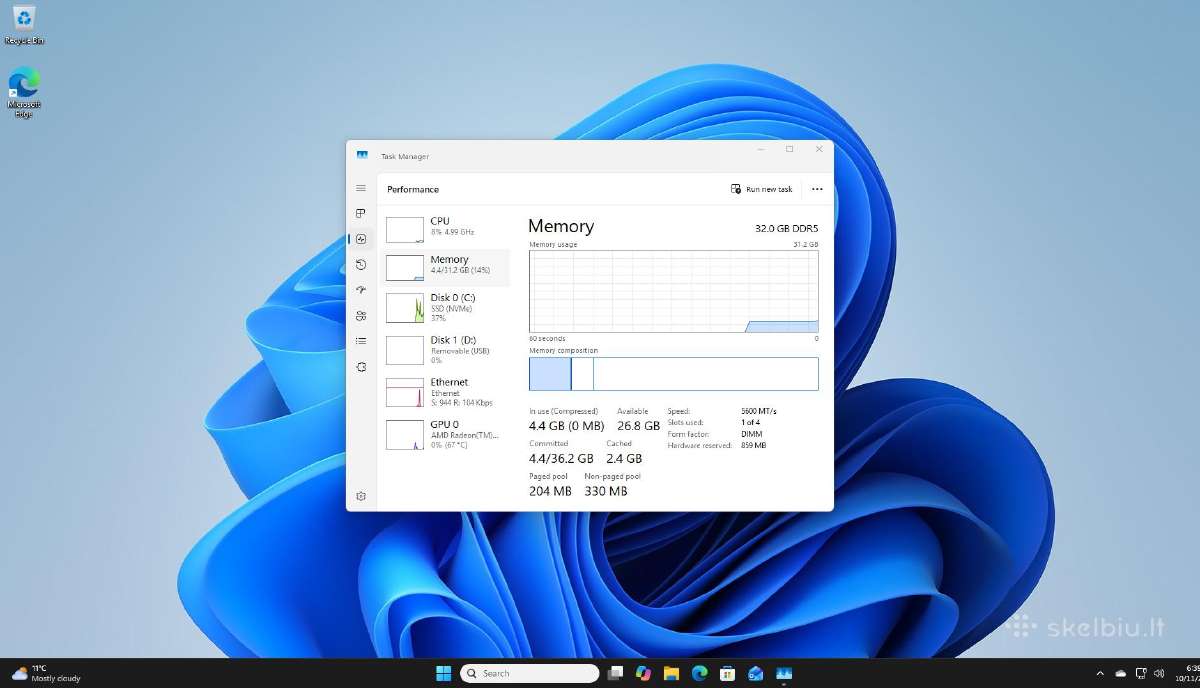Image resolution: width=1200 pixels, height=688 pixels.
Task: Open the weather widget in taskbar
Action: pos(45,673)
